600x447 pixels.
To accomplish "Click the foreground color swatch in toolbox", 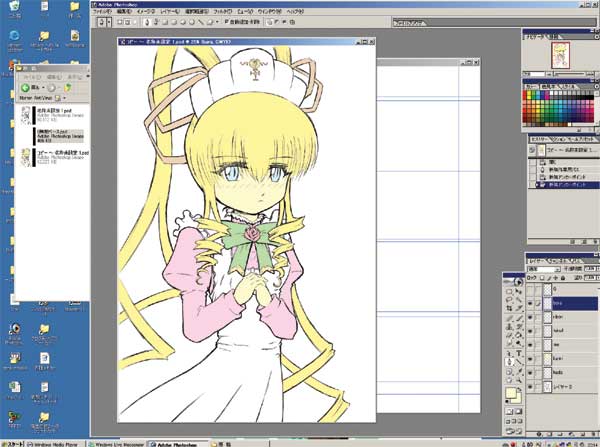I will (511, 392).
